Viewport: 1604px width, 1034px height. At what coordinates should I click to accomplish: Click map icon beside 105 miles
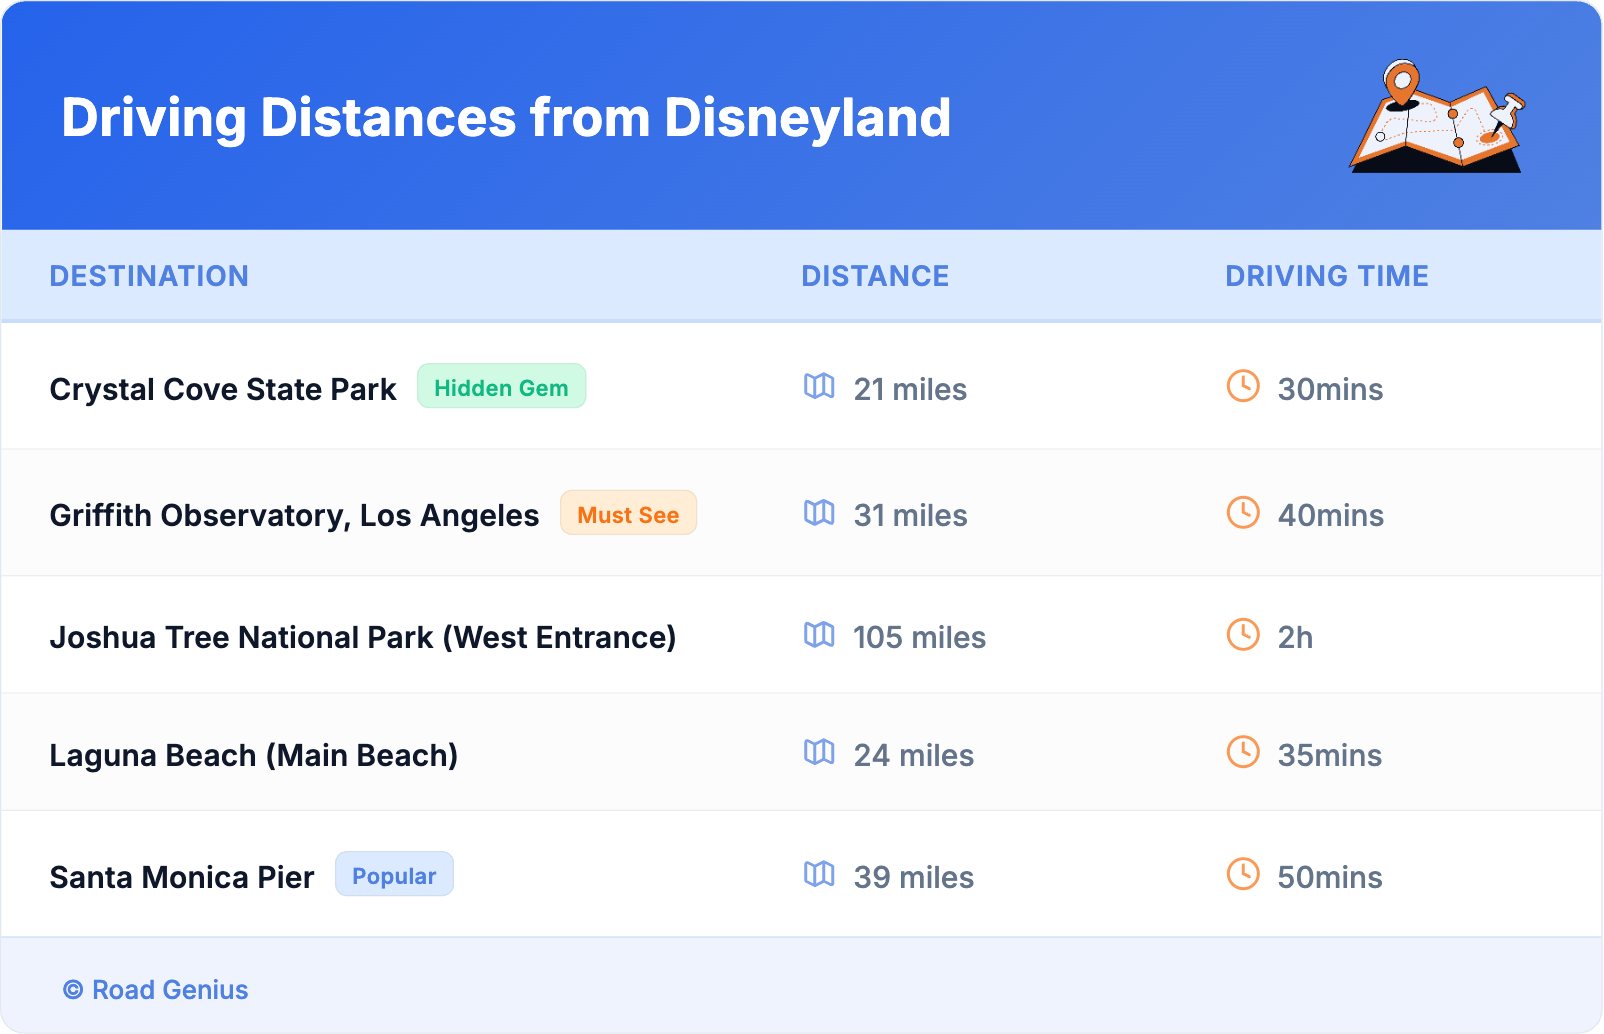click(819, 635)
